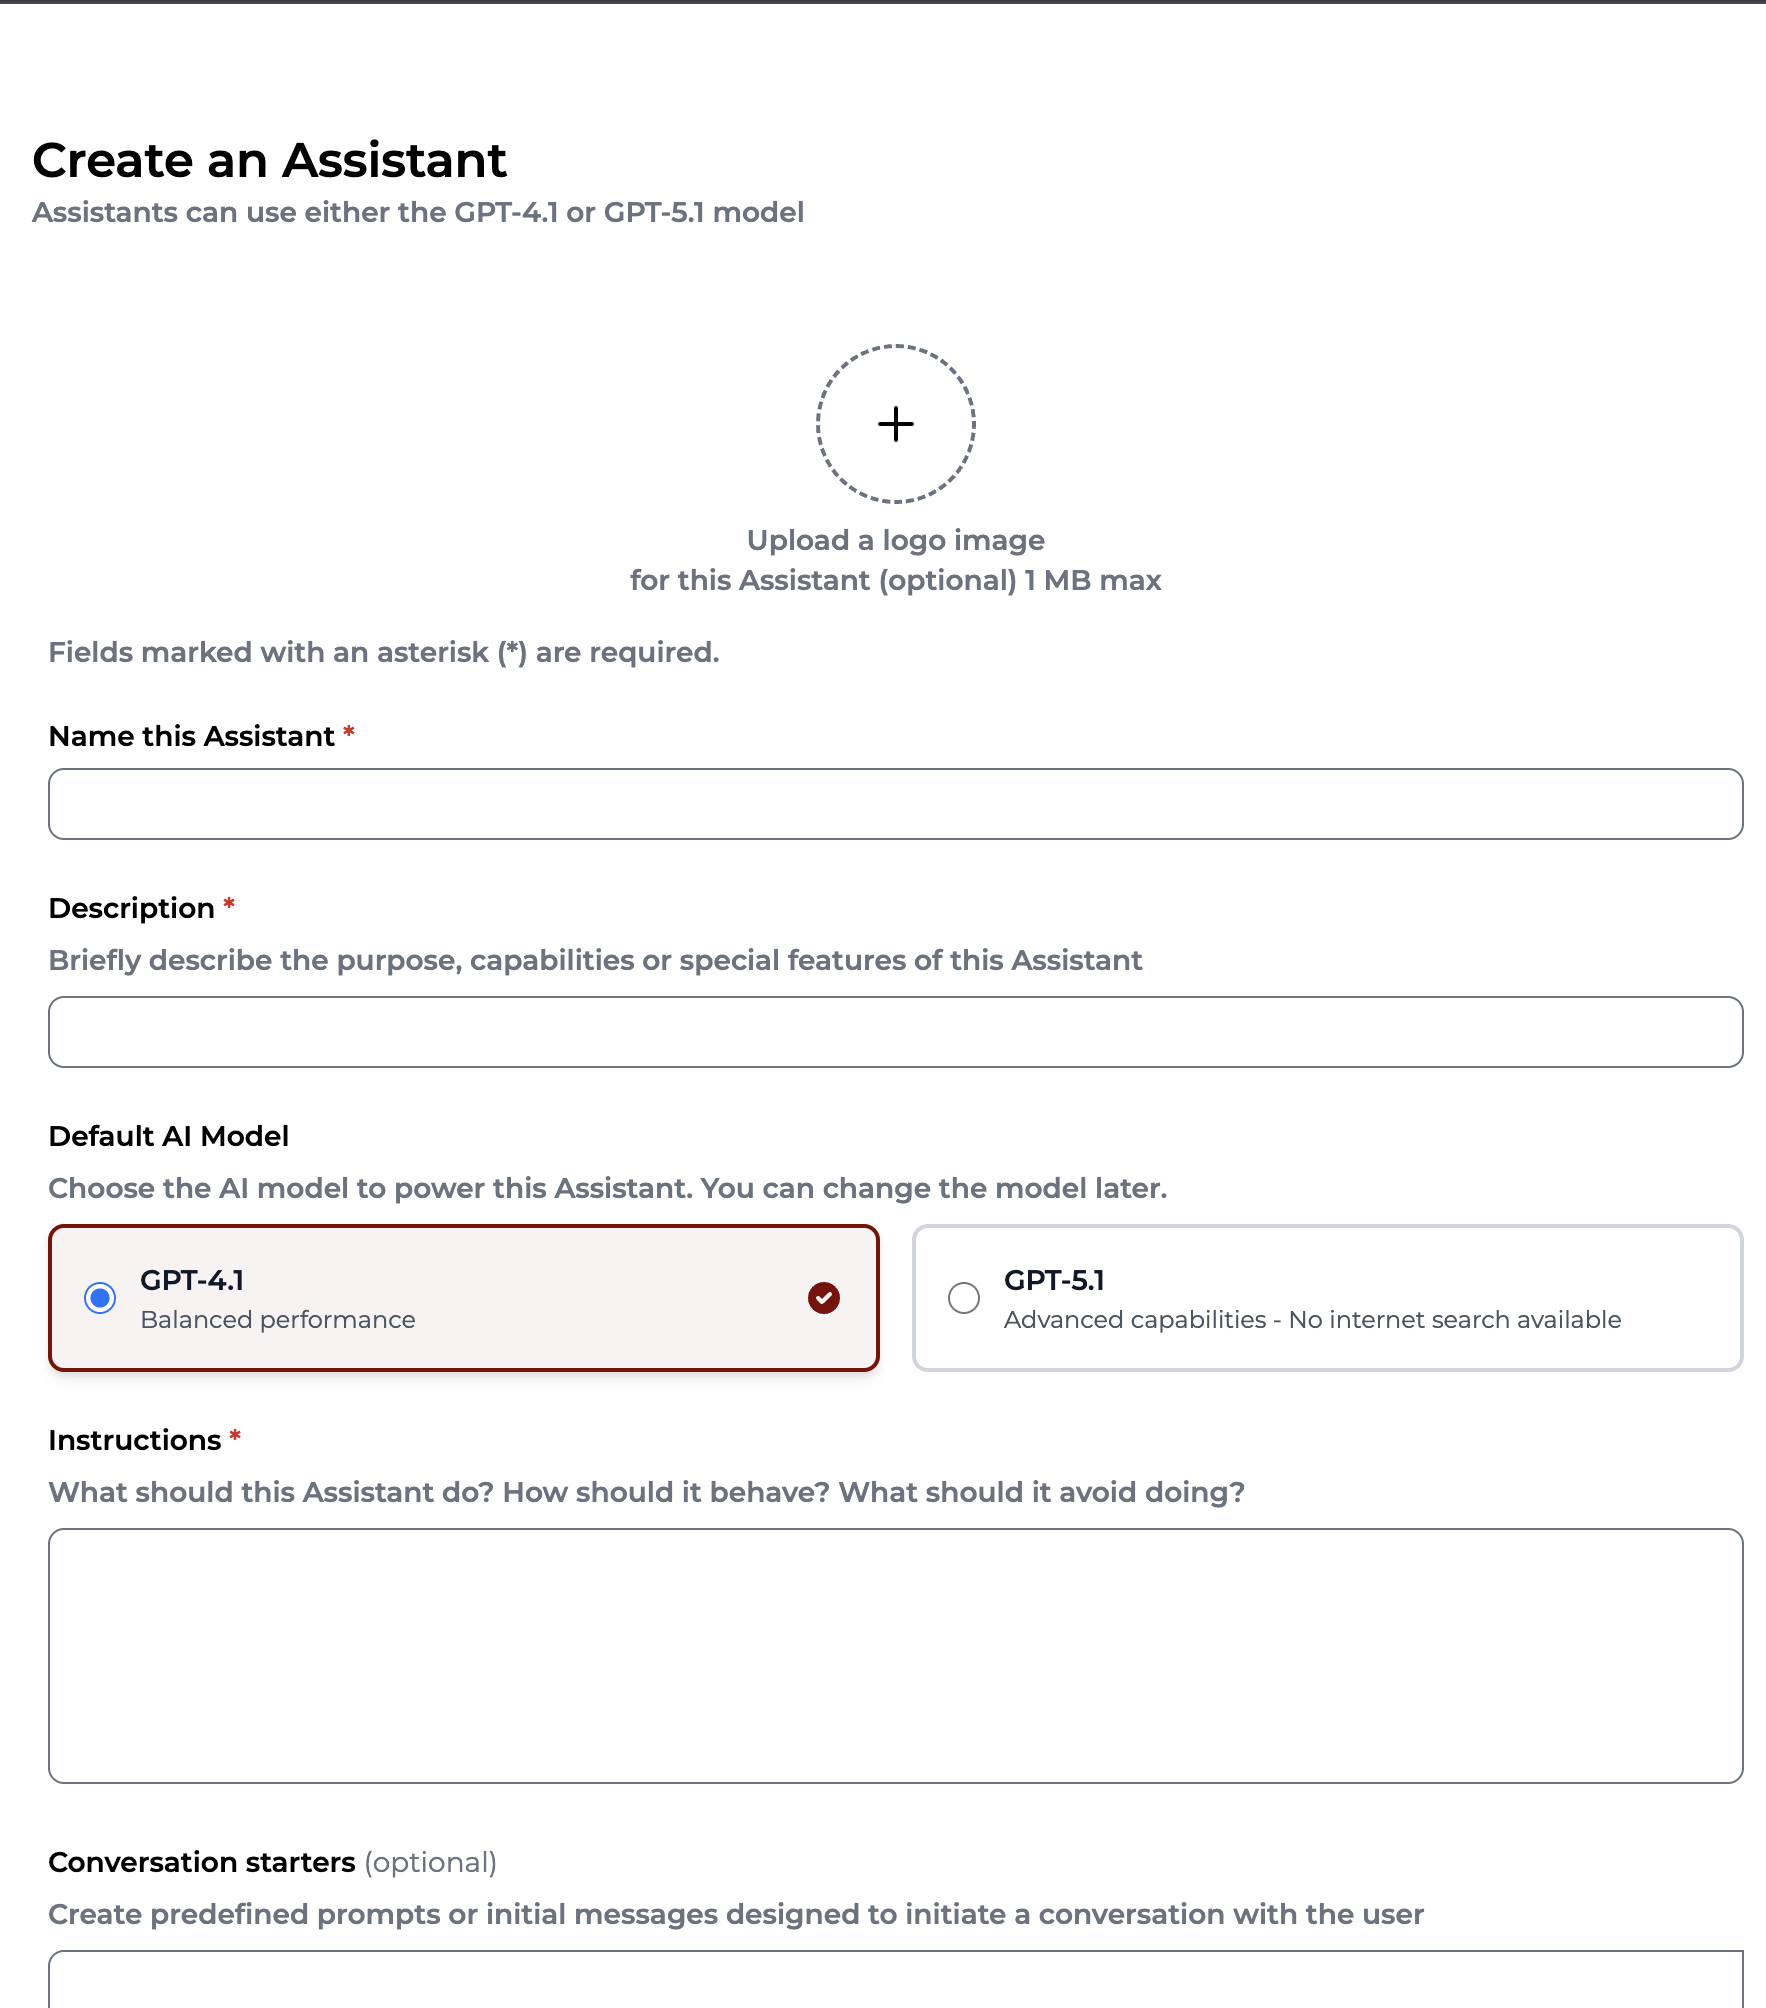Click the red checkmark badge on GPT-4.1
Viewport: 1766px width, 2008px height.
pyautogui.click(x=823, y=1298)
